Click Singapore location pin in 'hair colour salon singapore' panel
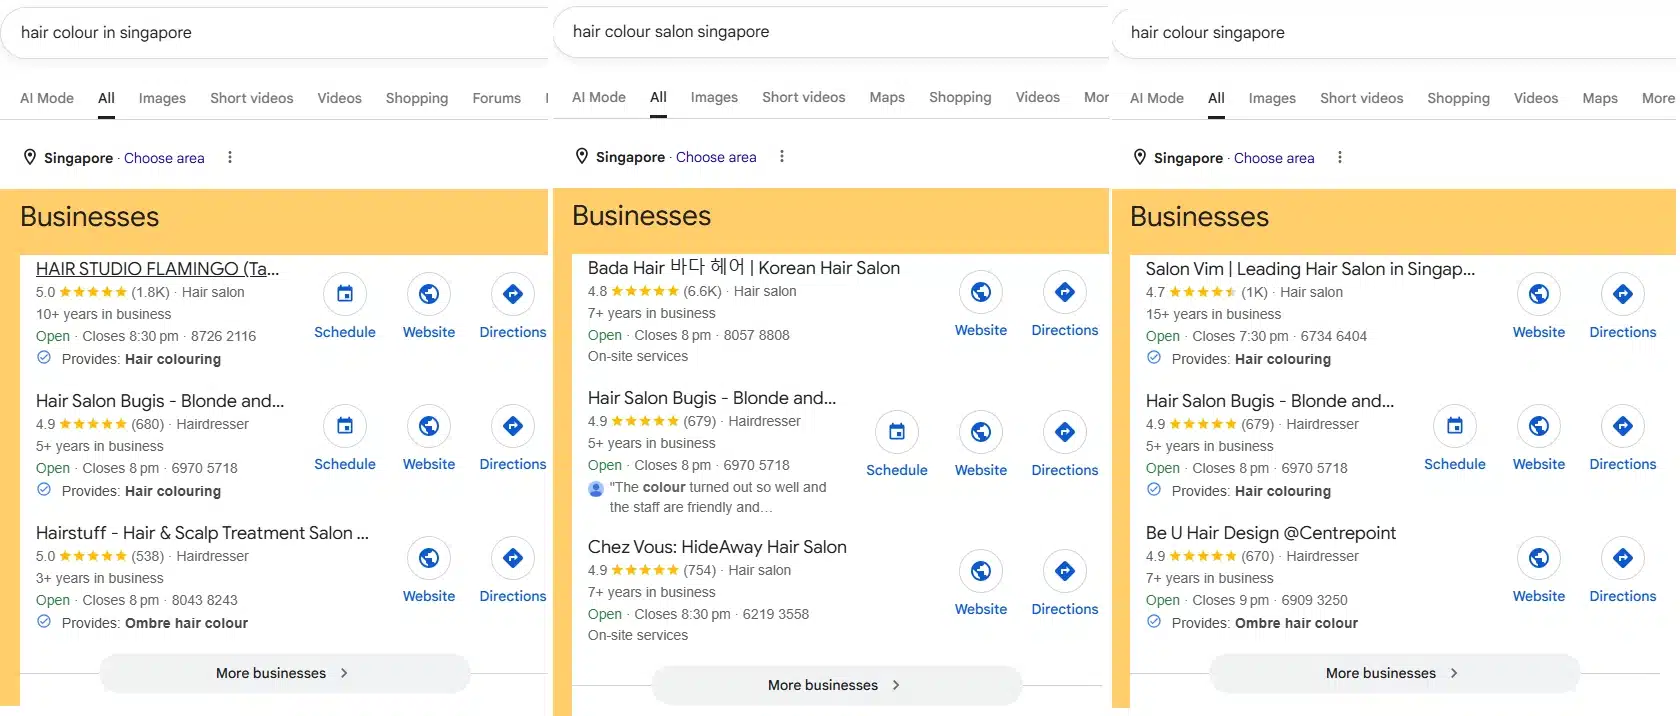1680x716 pixels. tap(582, 156)
